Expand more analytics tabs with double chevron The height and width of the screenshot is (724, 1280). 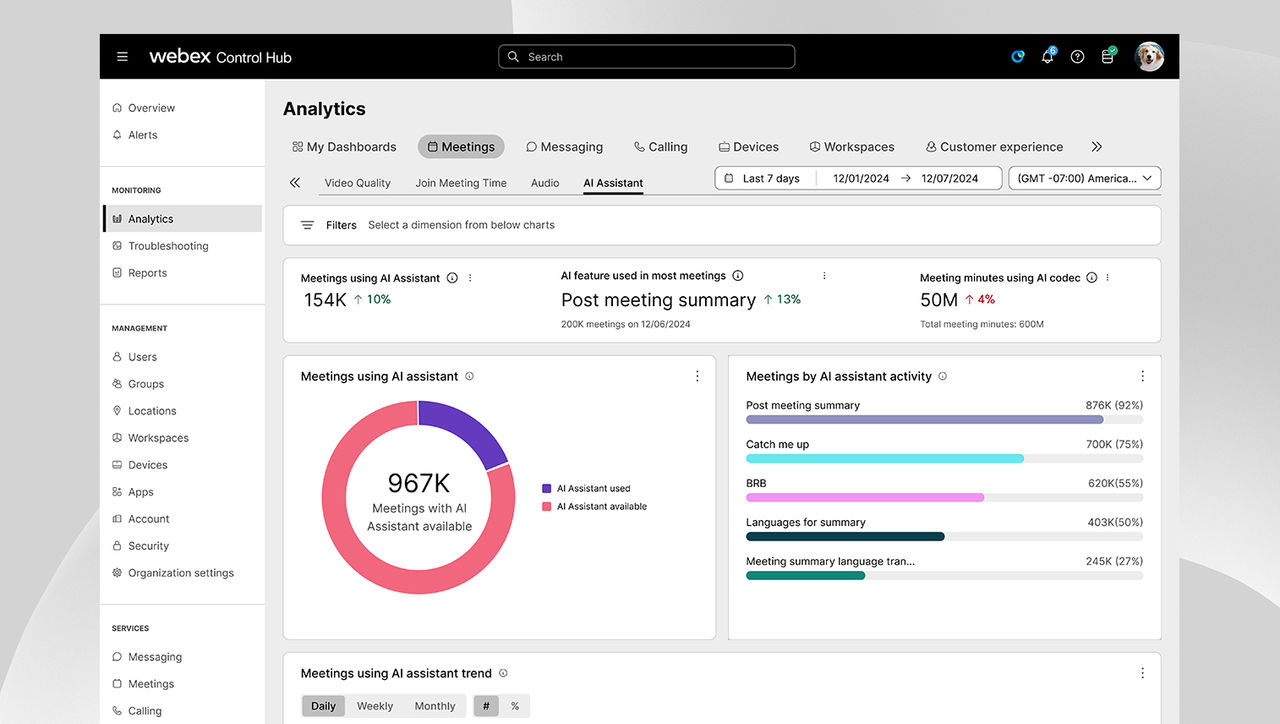tap(1096, 147)
